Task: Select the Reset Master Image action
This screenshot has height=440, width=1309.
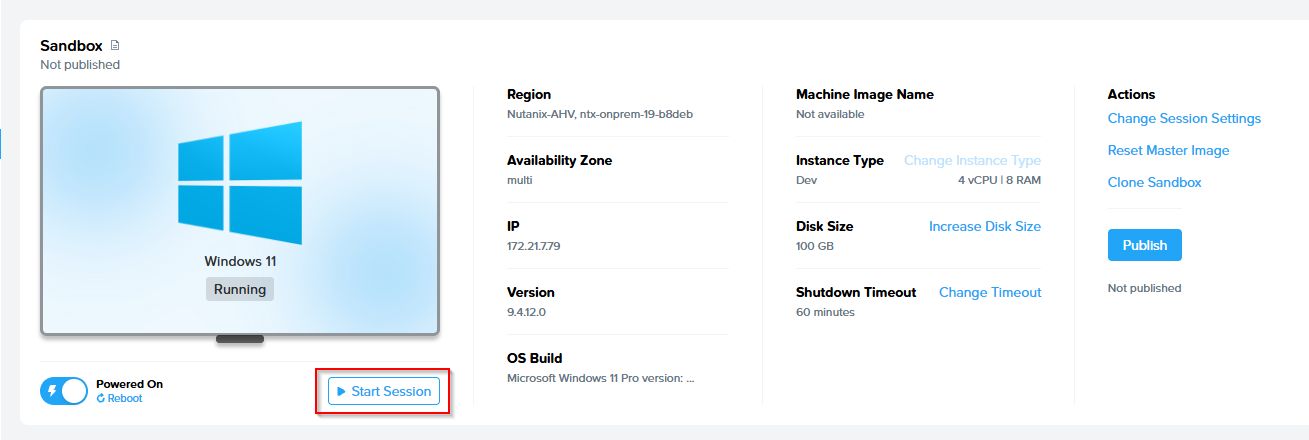Action: click(x=1168, y=150)
